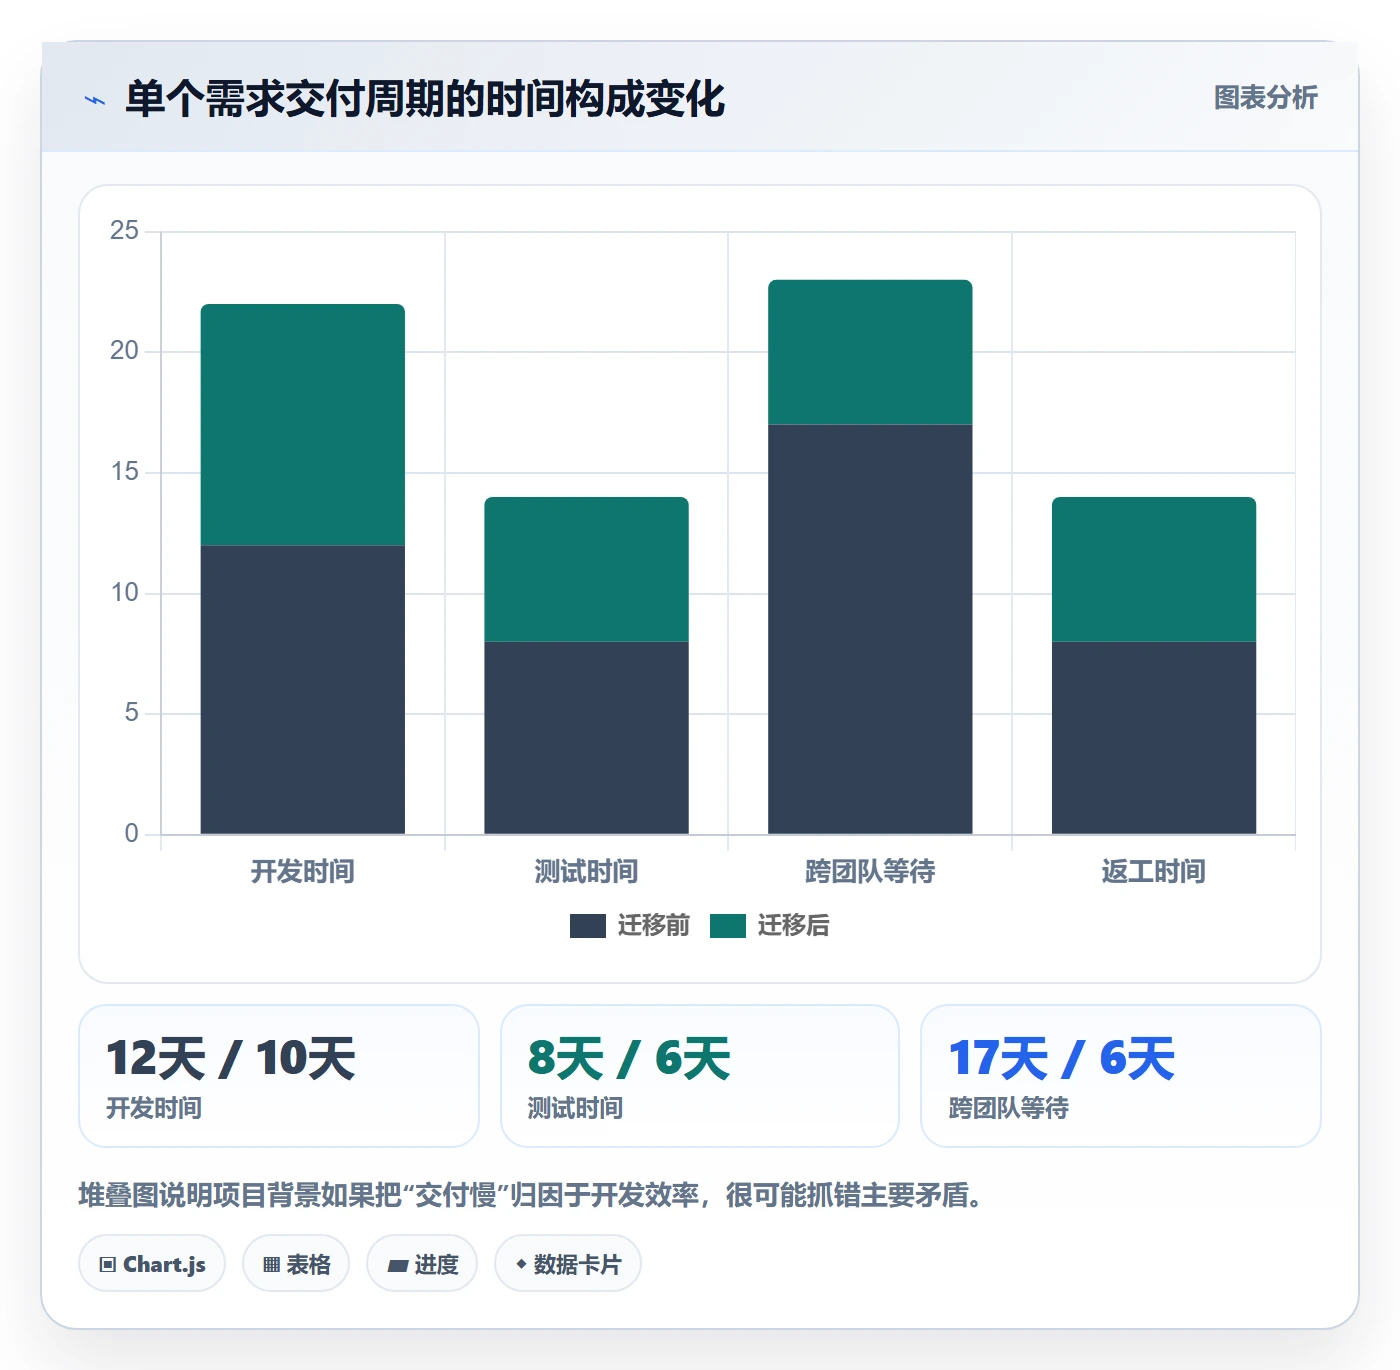Click the lightning bolt icon beside the title
The height and width of the screenshot is (1370, 1400).
(x=95, y=100)
